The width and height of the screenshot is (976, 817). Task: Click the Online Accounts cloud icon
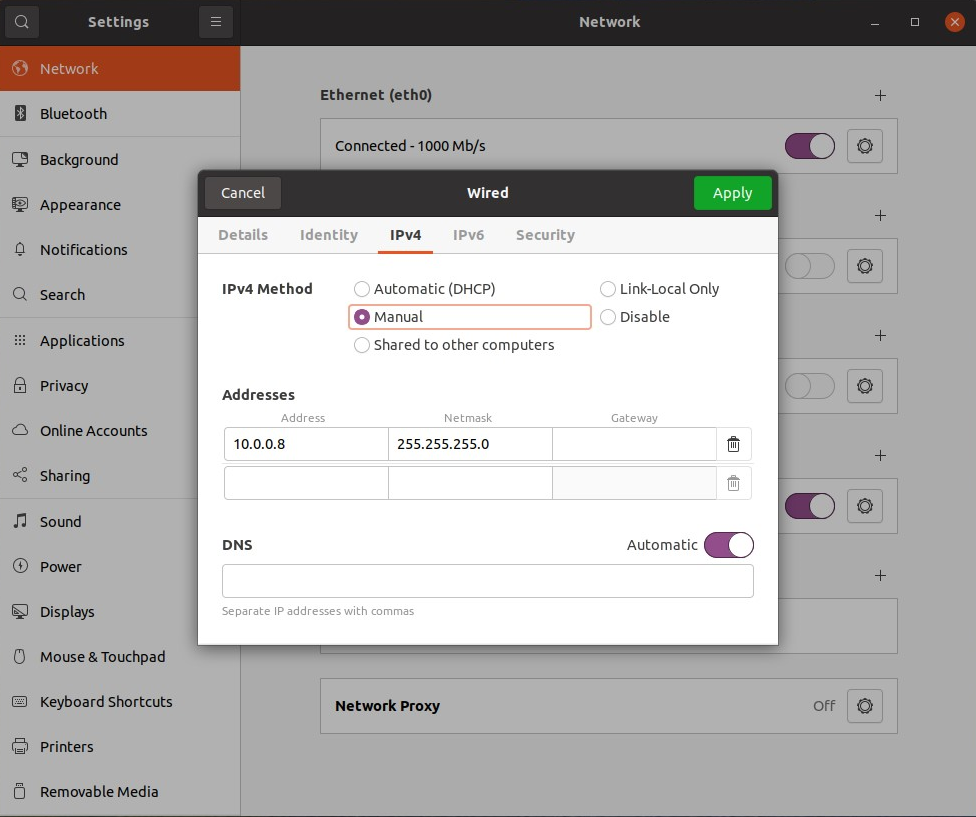(x=20, y=430)
